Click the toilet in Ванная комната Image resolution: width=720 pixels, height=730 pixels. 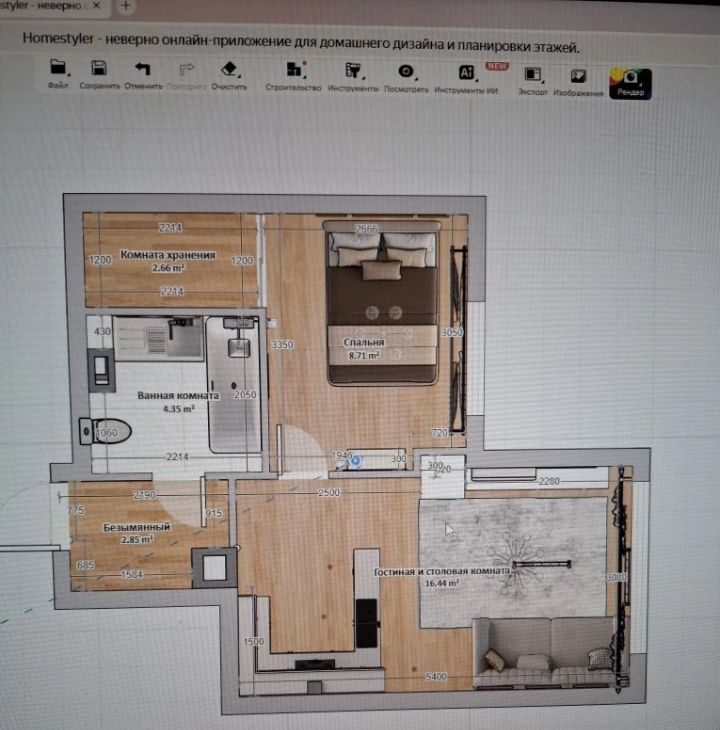point(97,431)
